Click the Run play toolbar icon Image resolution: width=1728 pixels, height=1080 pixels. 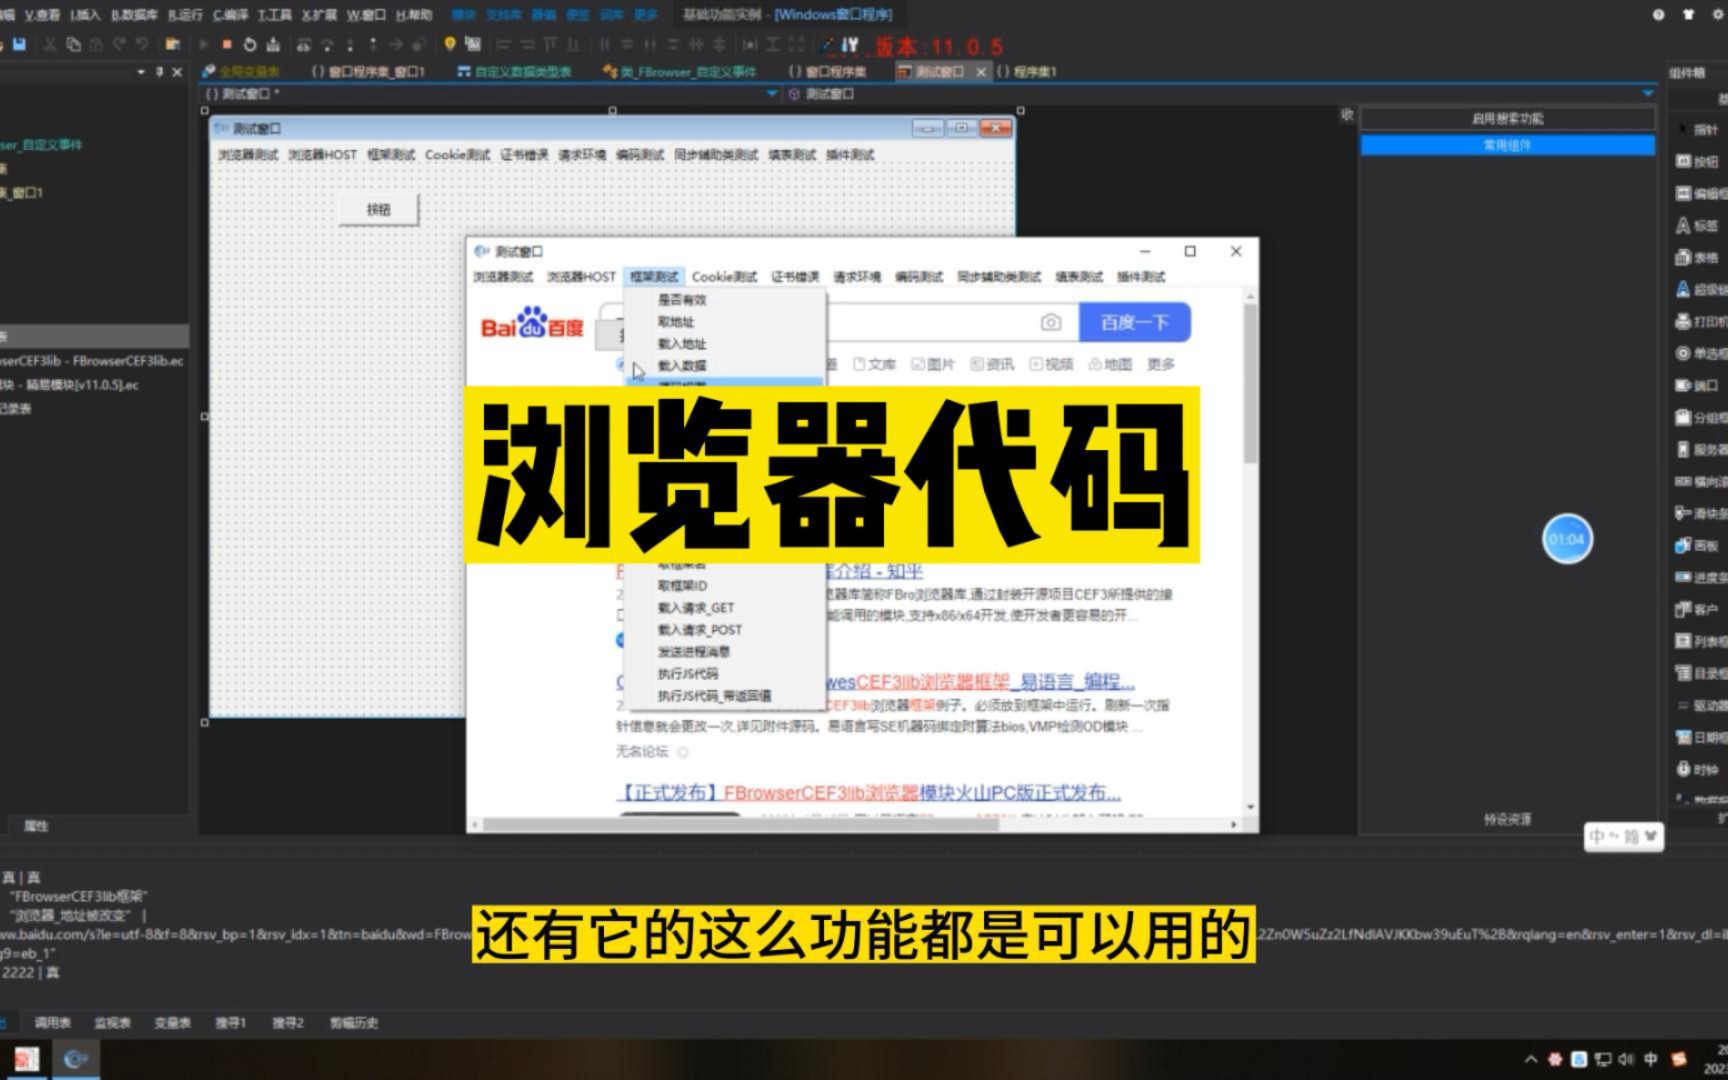[x=203, y=44]
